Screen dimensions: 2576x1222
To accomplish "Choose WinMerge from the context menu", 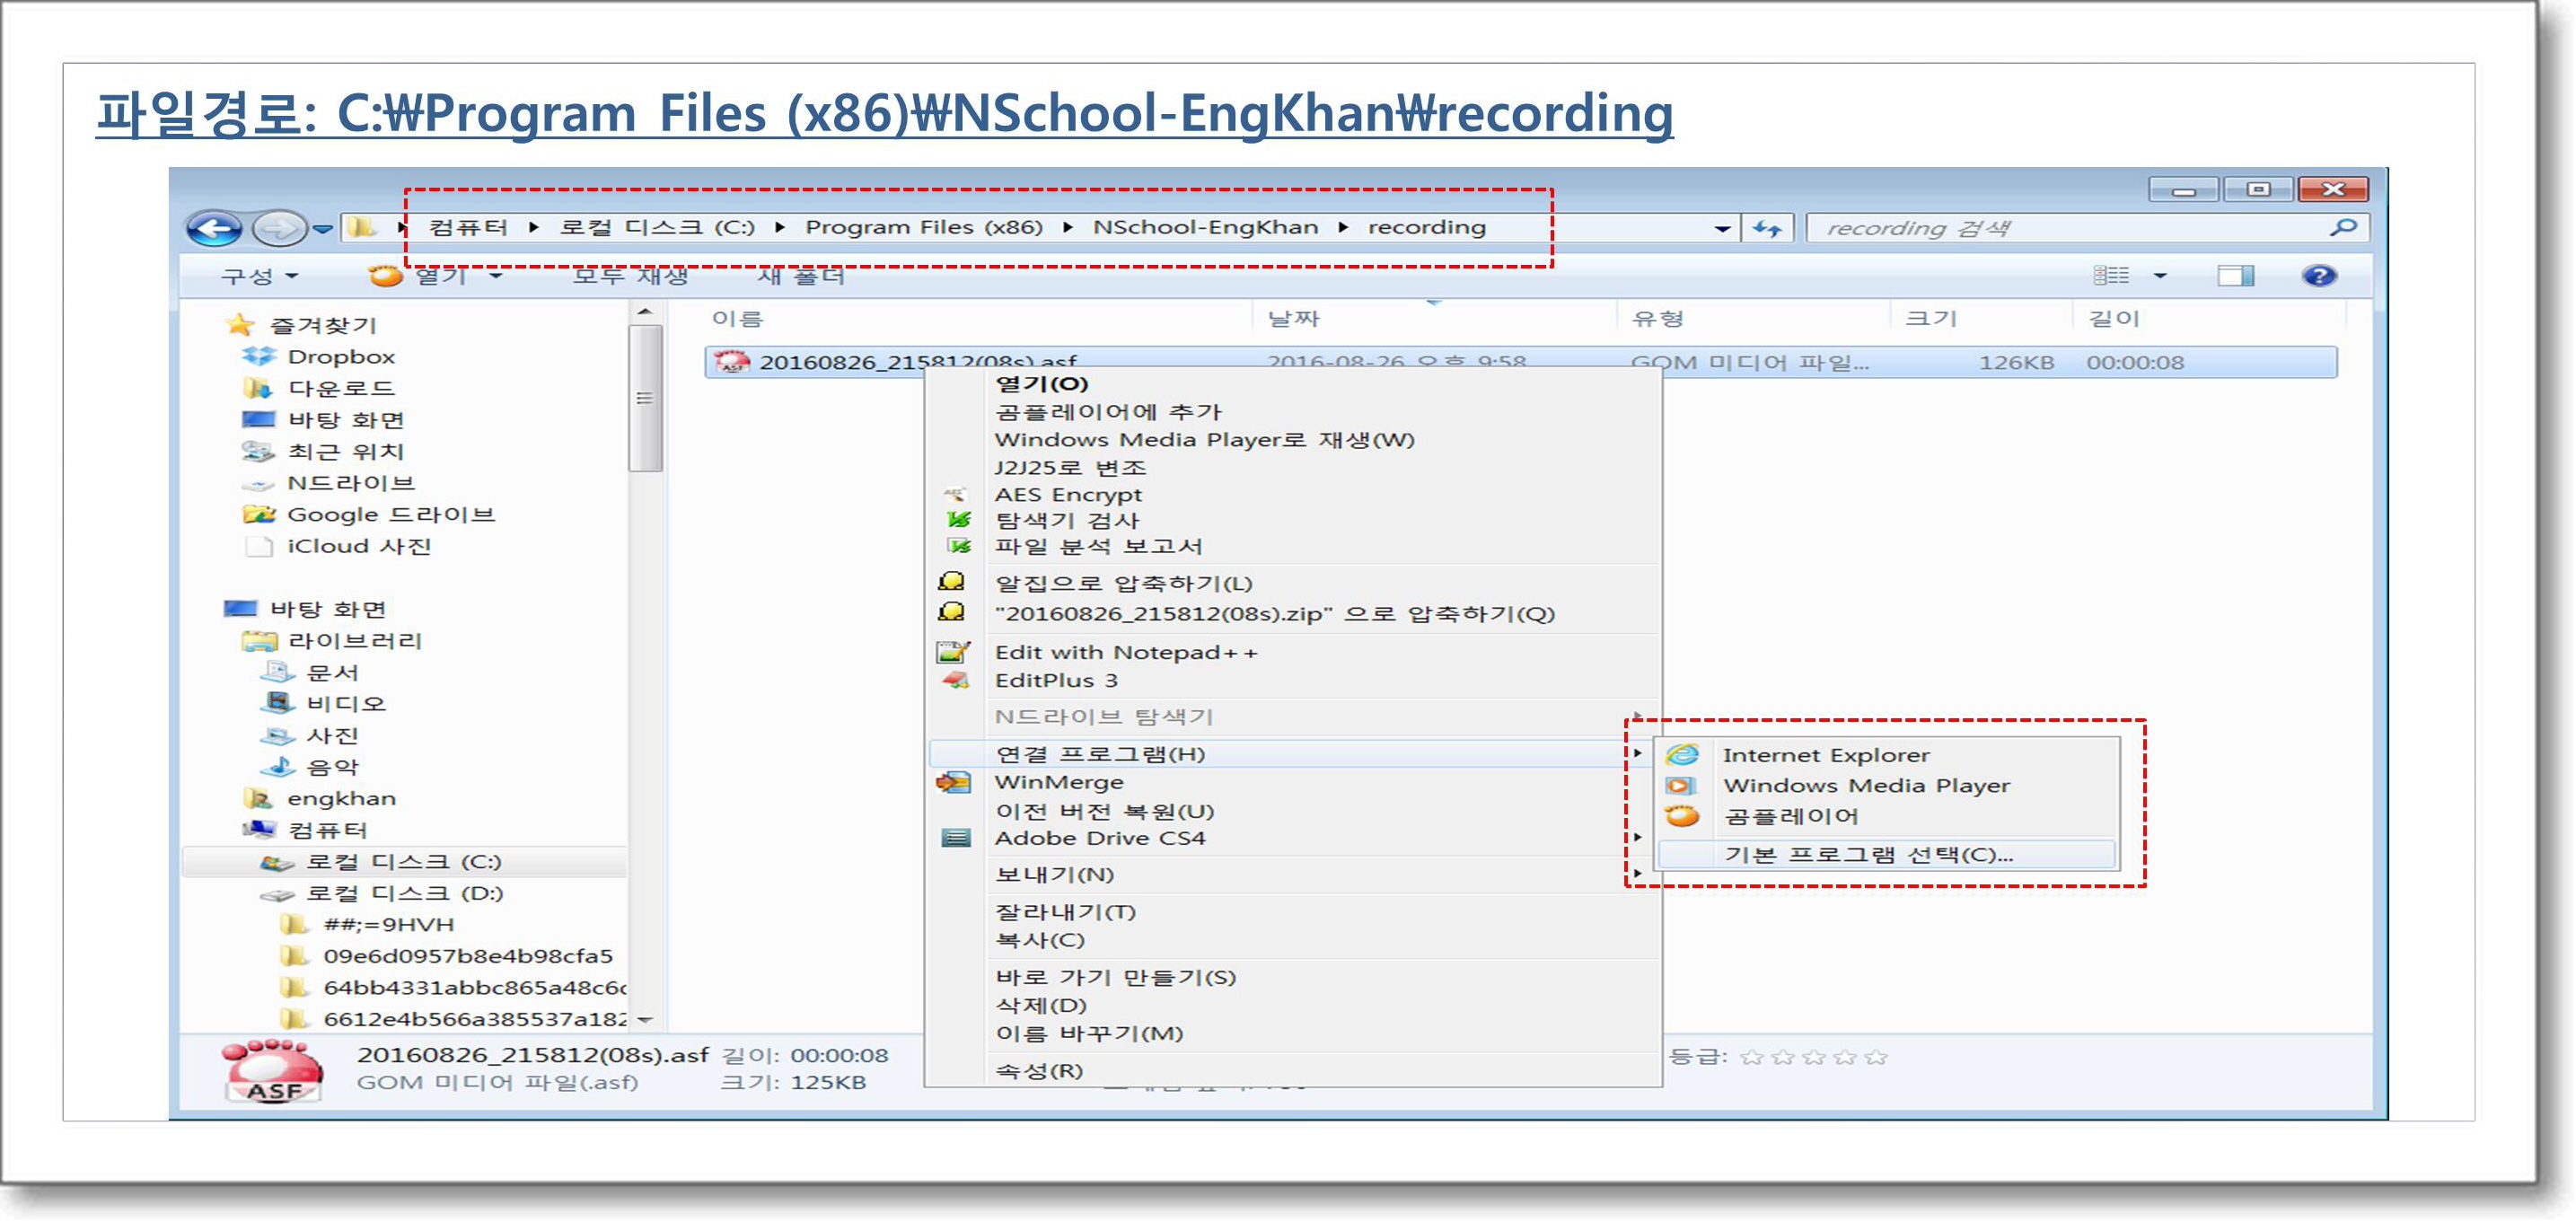I will pos(1059,782).
